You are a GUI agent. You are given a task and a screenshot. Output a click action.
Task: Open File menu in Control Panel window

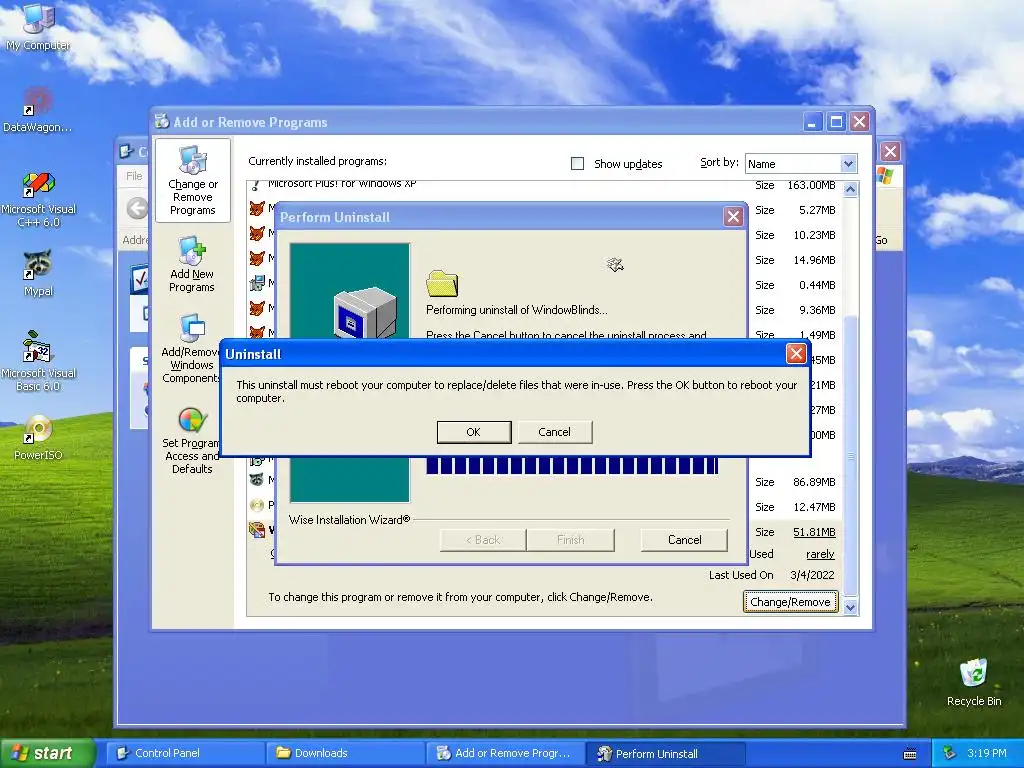click(134, 176)
